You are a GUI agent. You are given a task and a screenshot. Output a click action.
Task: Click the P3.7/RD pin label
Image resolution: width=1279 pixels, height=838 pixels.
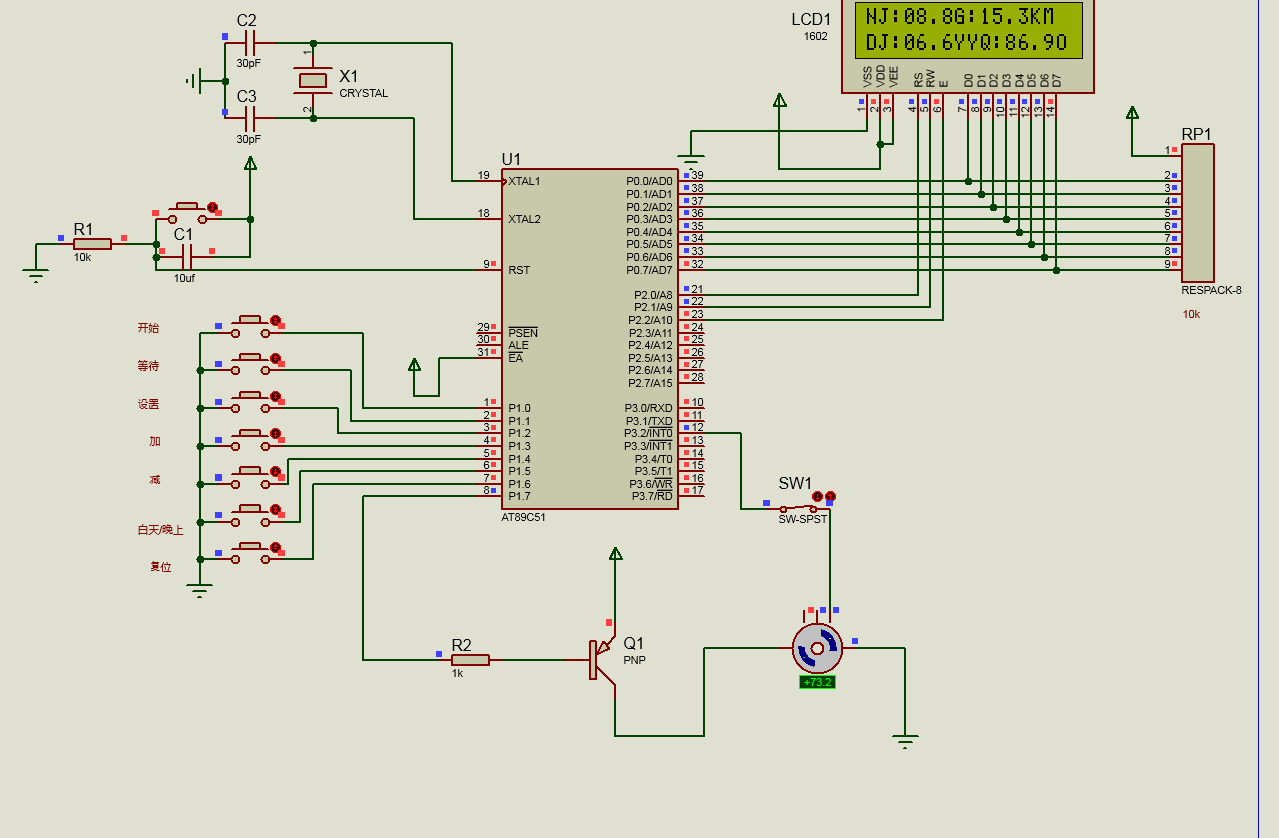point(652,496)
